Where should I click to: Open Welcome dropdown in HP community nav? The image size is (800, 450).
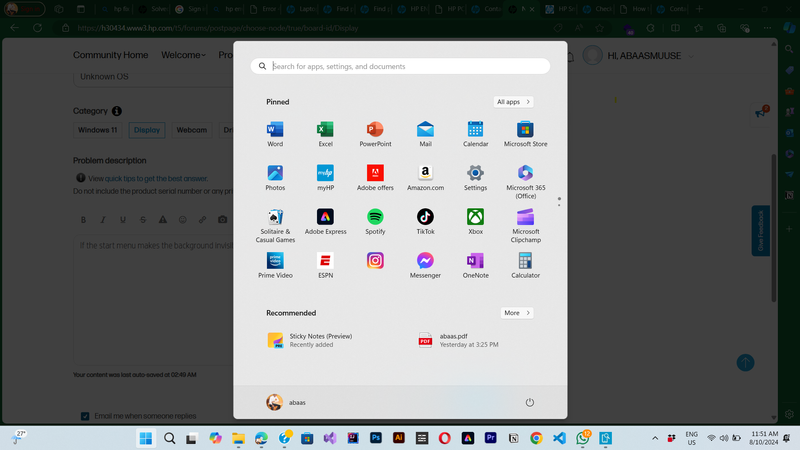pyautogui.click(x=183, y=55)
